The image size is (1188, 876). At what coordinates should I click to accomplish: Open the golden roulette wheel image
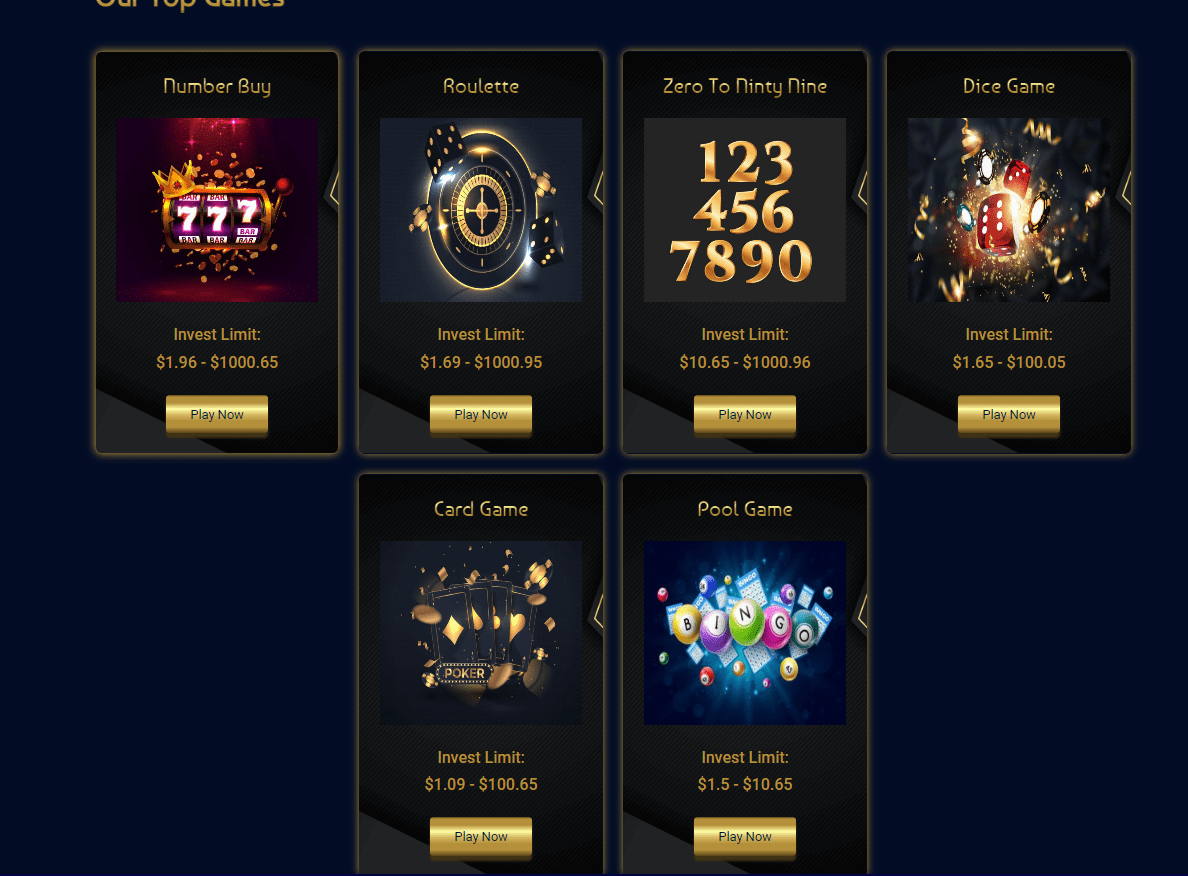click(x=480, y=210)
